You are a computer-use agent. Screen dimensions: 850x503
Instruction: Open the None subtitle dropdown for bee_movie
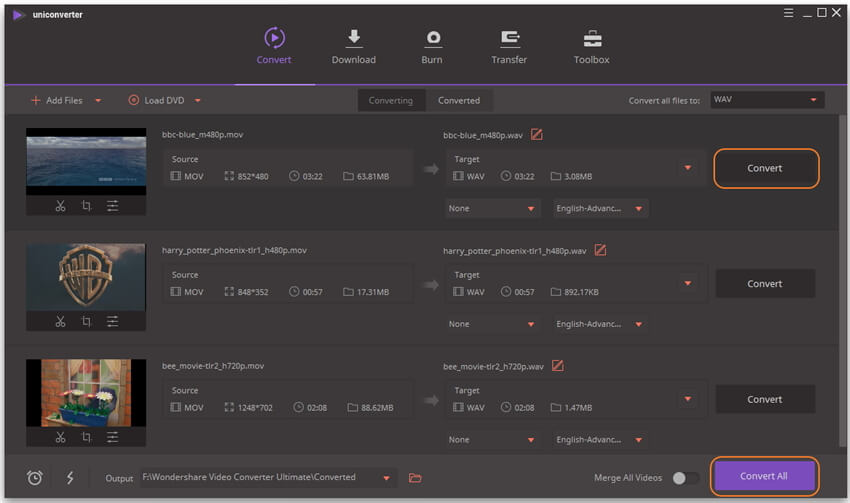(x=492, y=440)
